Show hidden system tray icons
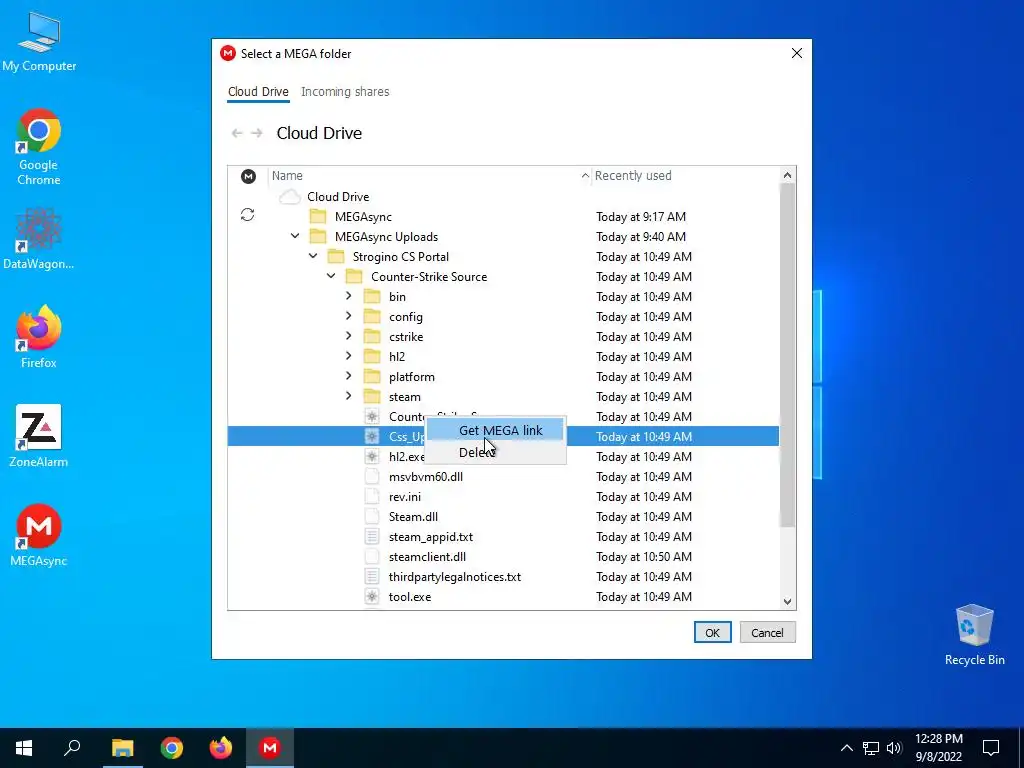 click(846, 748)
